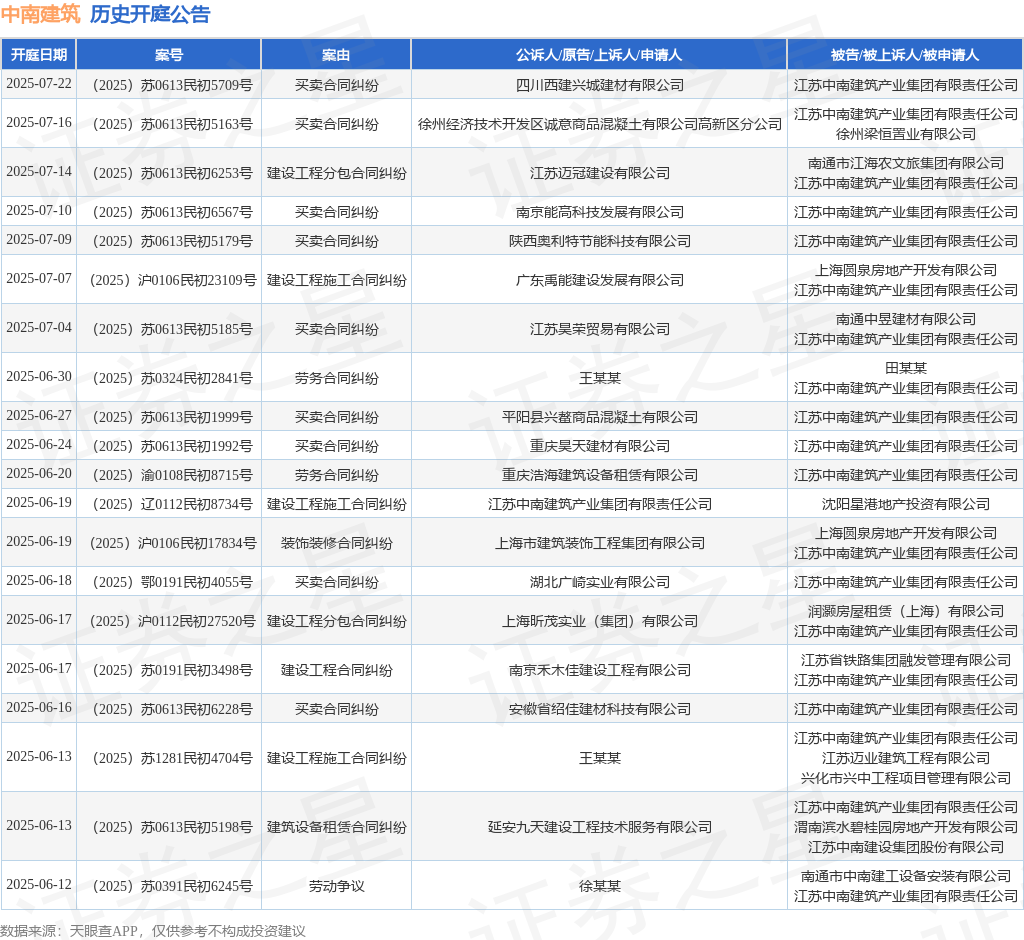Click plaintiff 四川西建兴城建材有限公司
Screen dimensions: 1024x940
pos(600,85)
